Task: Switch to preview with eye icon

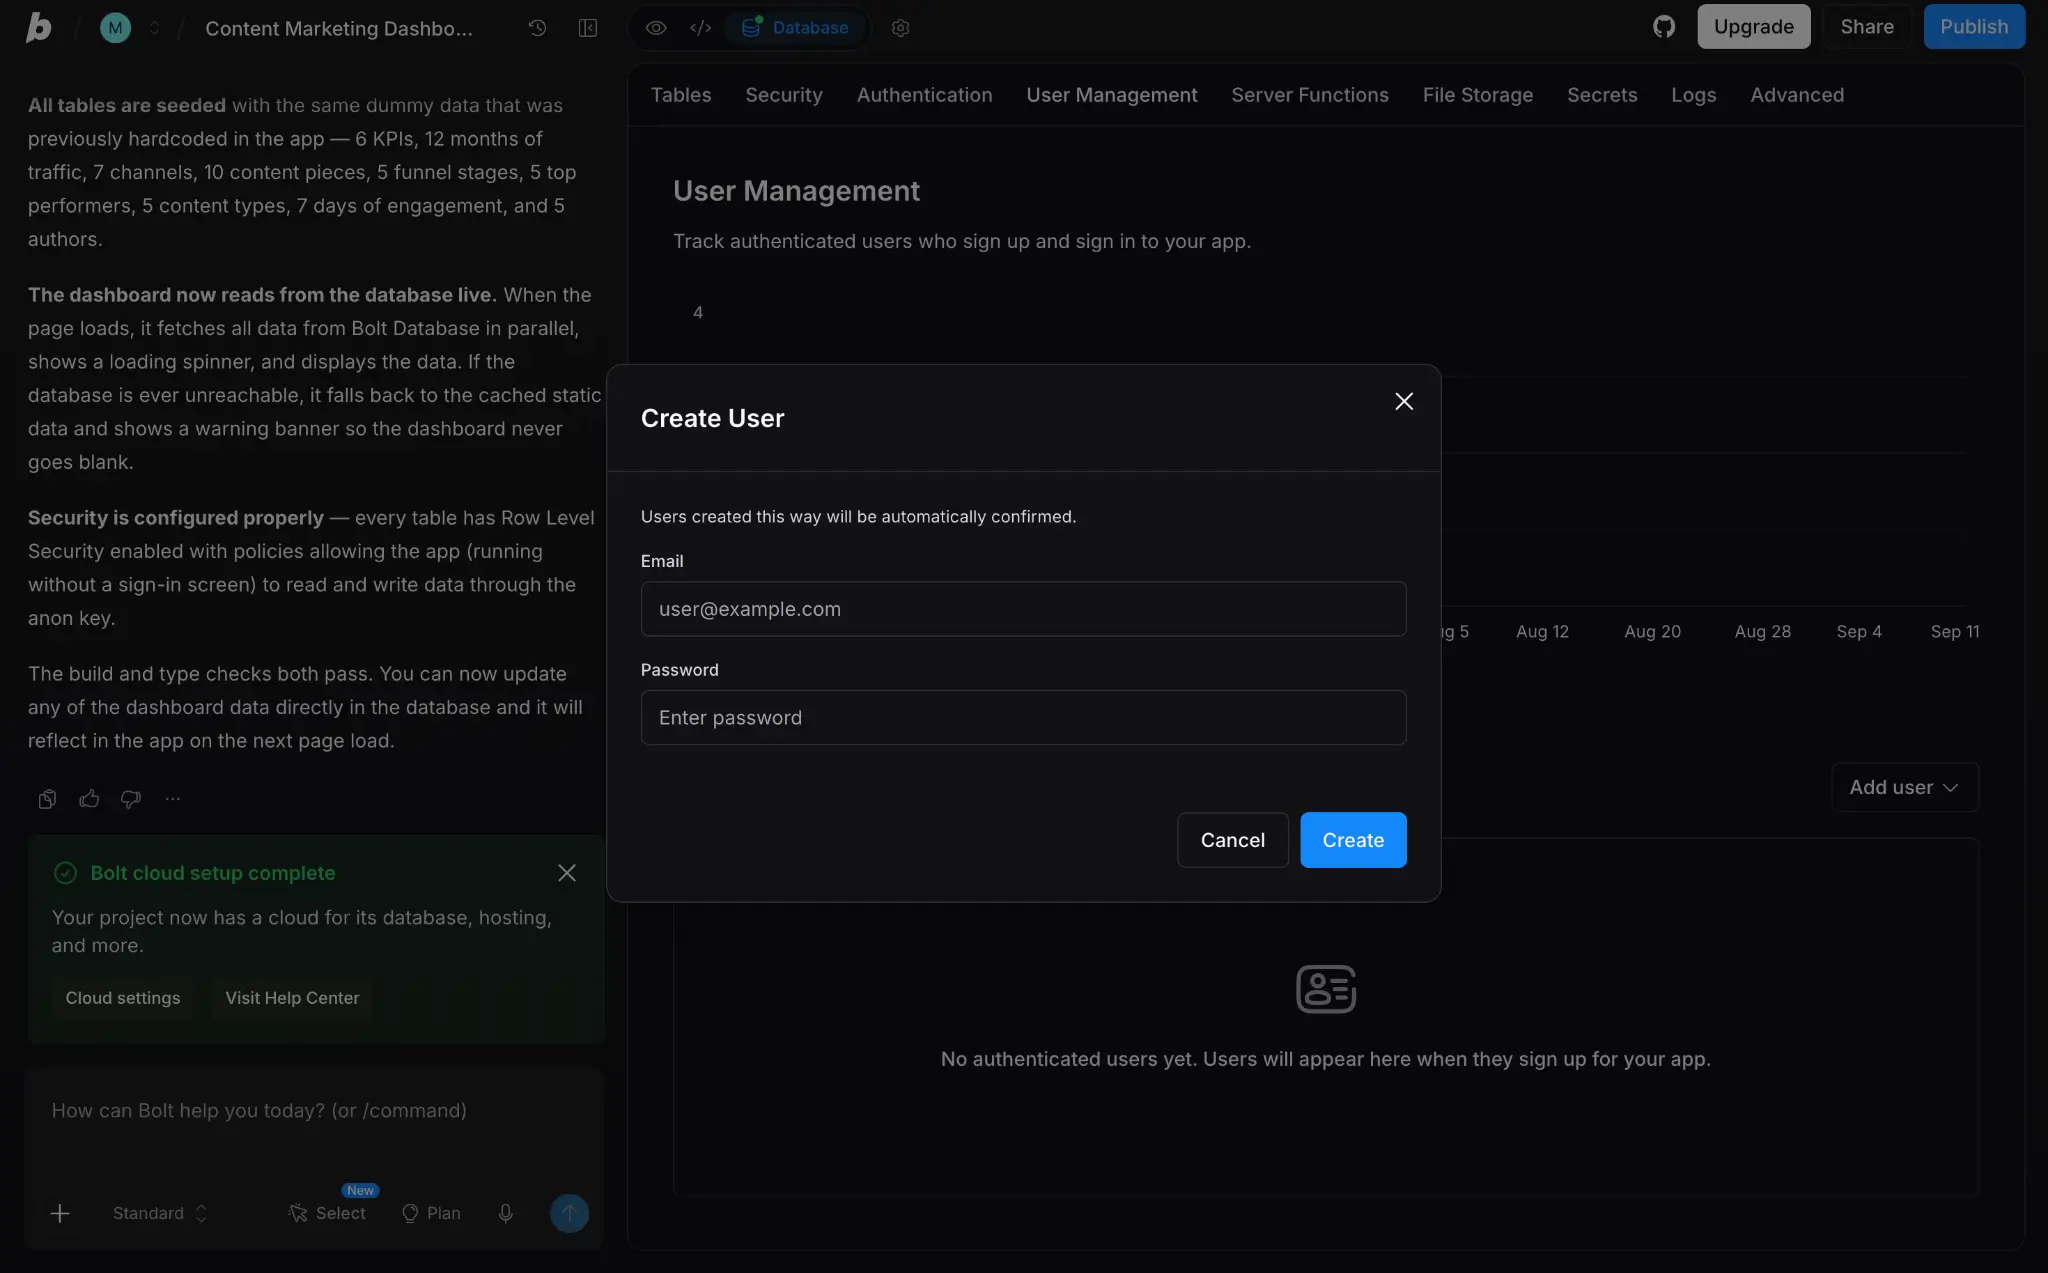Action: point(656,28)
